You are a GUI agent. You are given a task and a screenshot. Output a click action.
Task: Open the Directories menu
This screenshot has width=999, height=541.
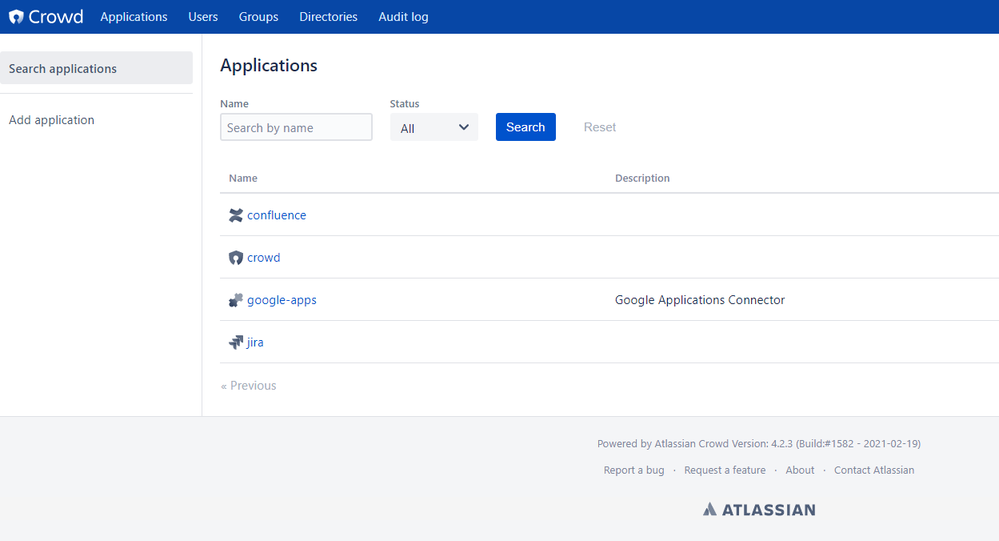coord(328,17)
